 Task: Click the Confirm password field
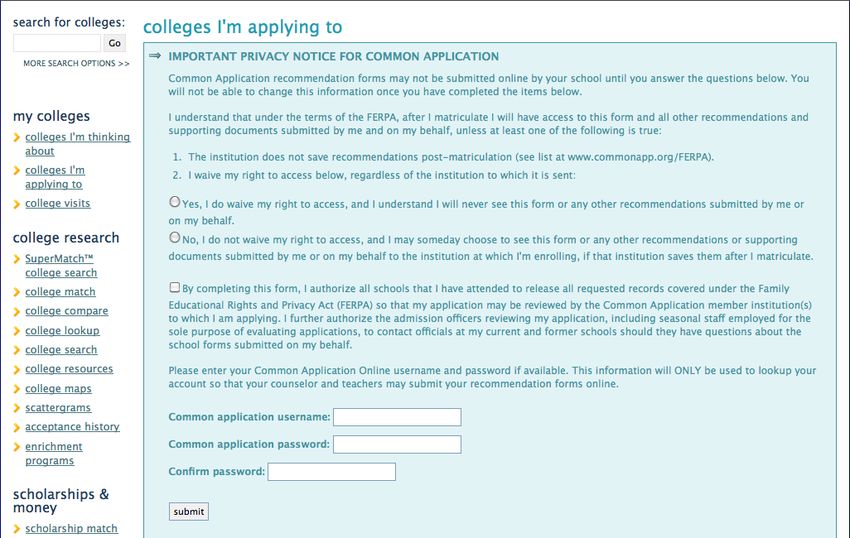tap(332, 471)
